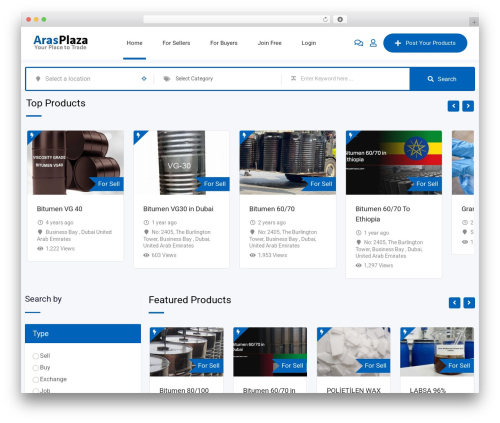Collapse the Type filter panel header
The image size is (500, 423).
(x=83, y=333)
